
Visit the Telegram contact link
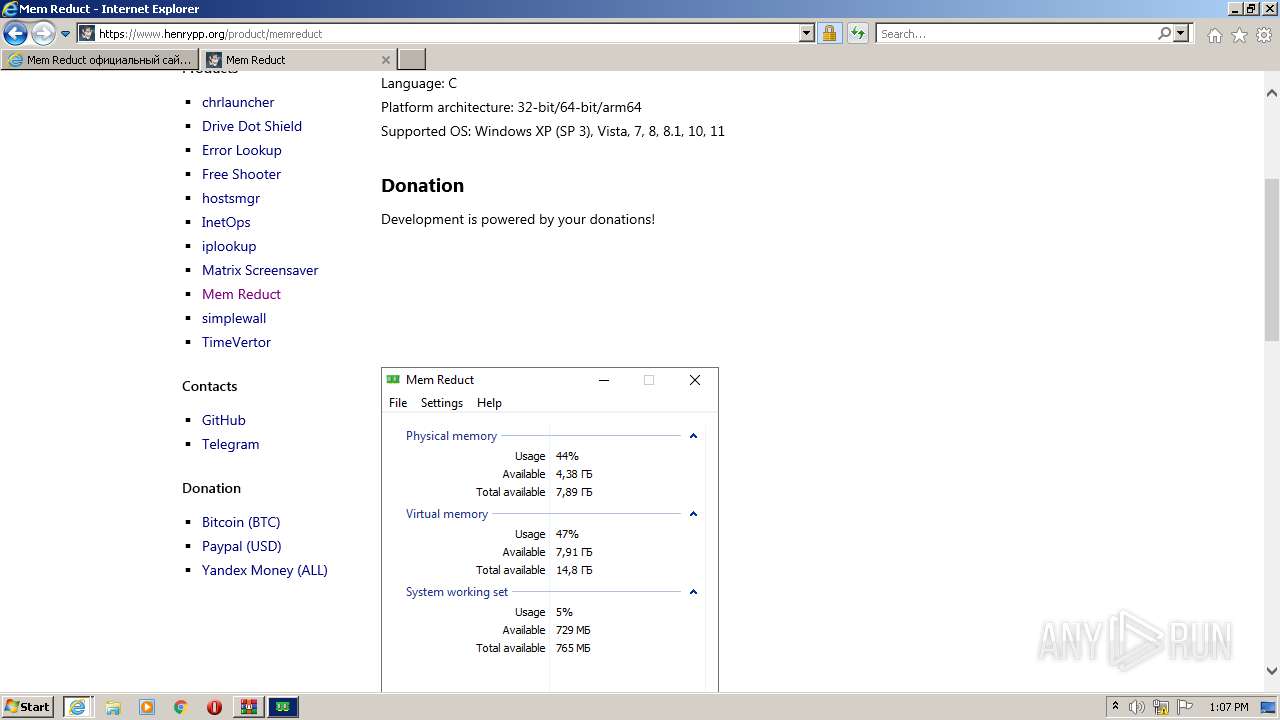point(230,444)
